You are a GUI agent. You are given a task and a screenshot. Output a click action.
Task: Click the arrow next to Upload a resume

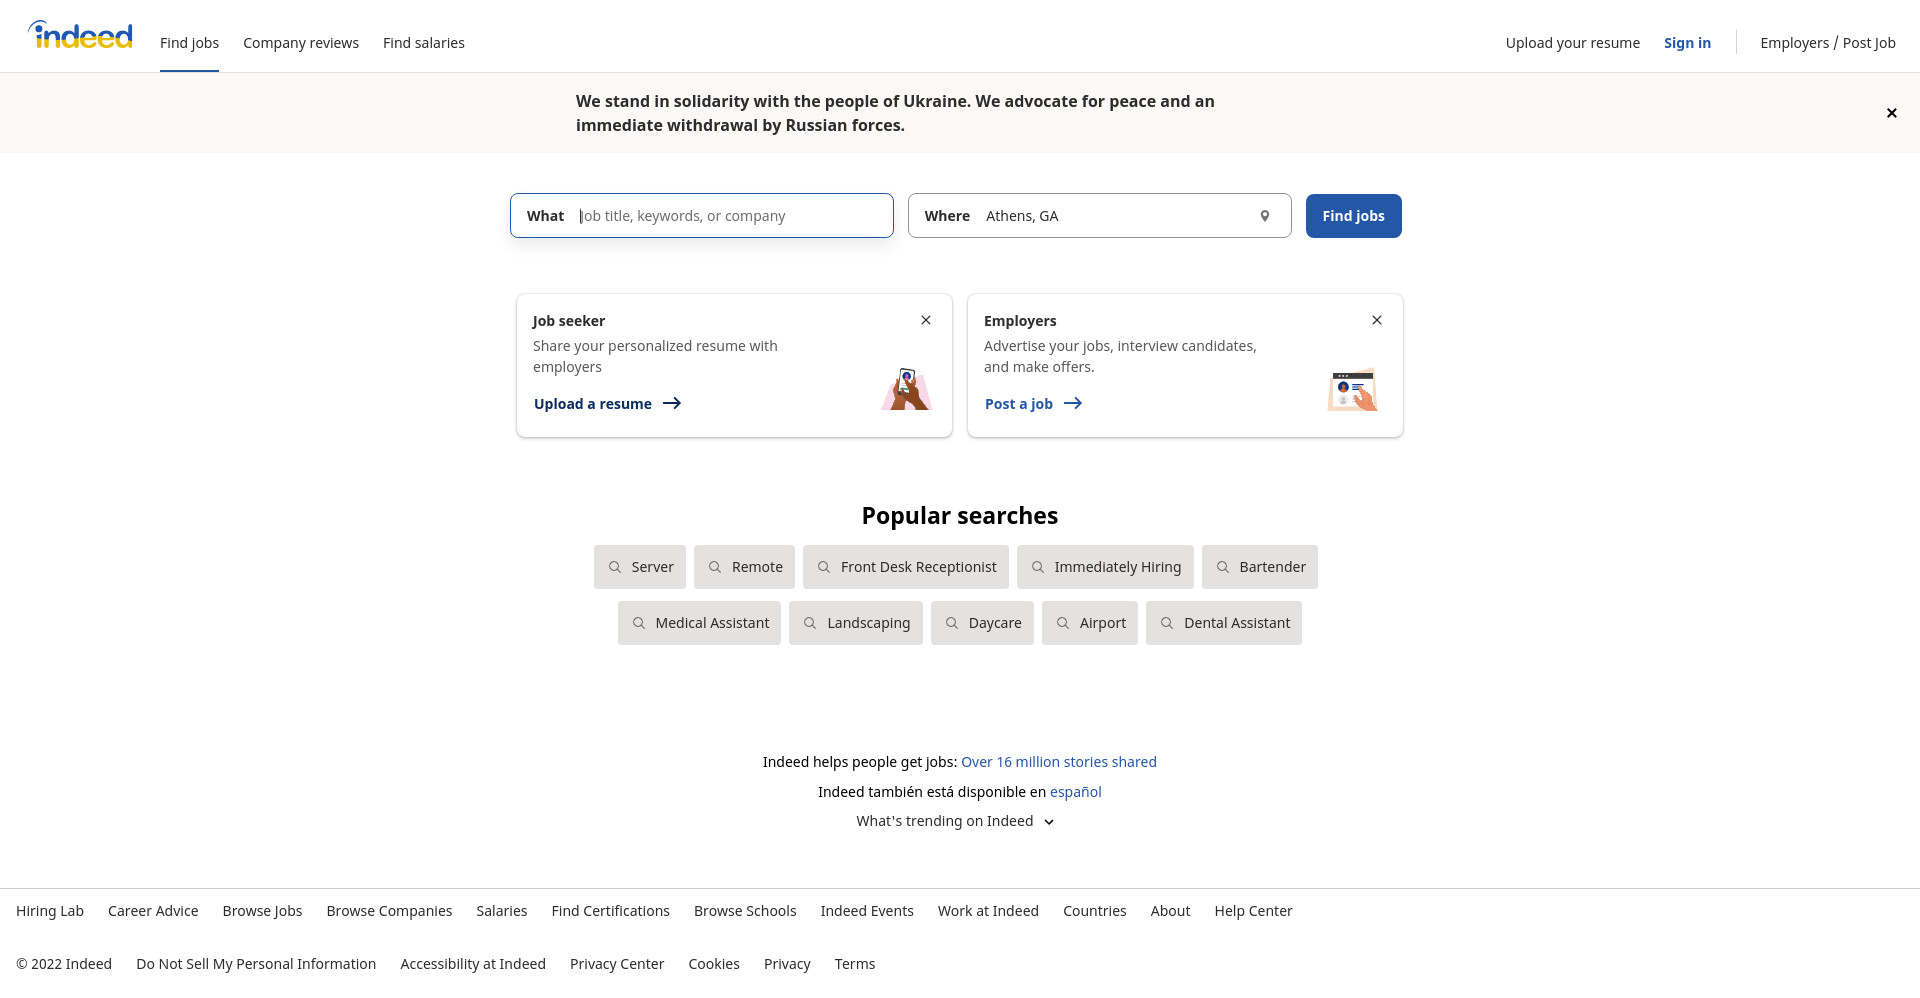(672, 404)
